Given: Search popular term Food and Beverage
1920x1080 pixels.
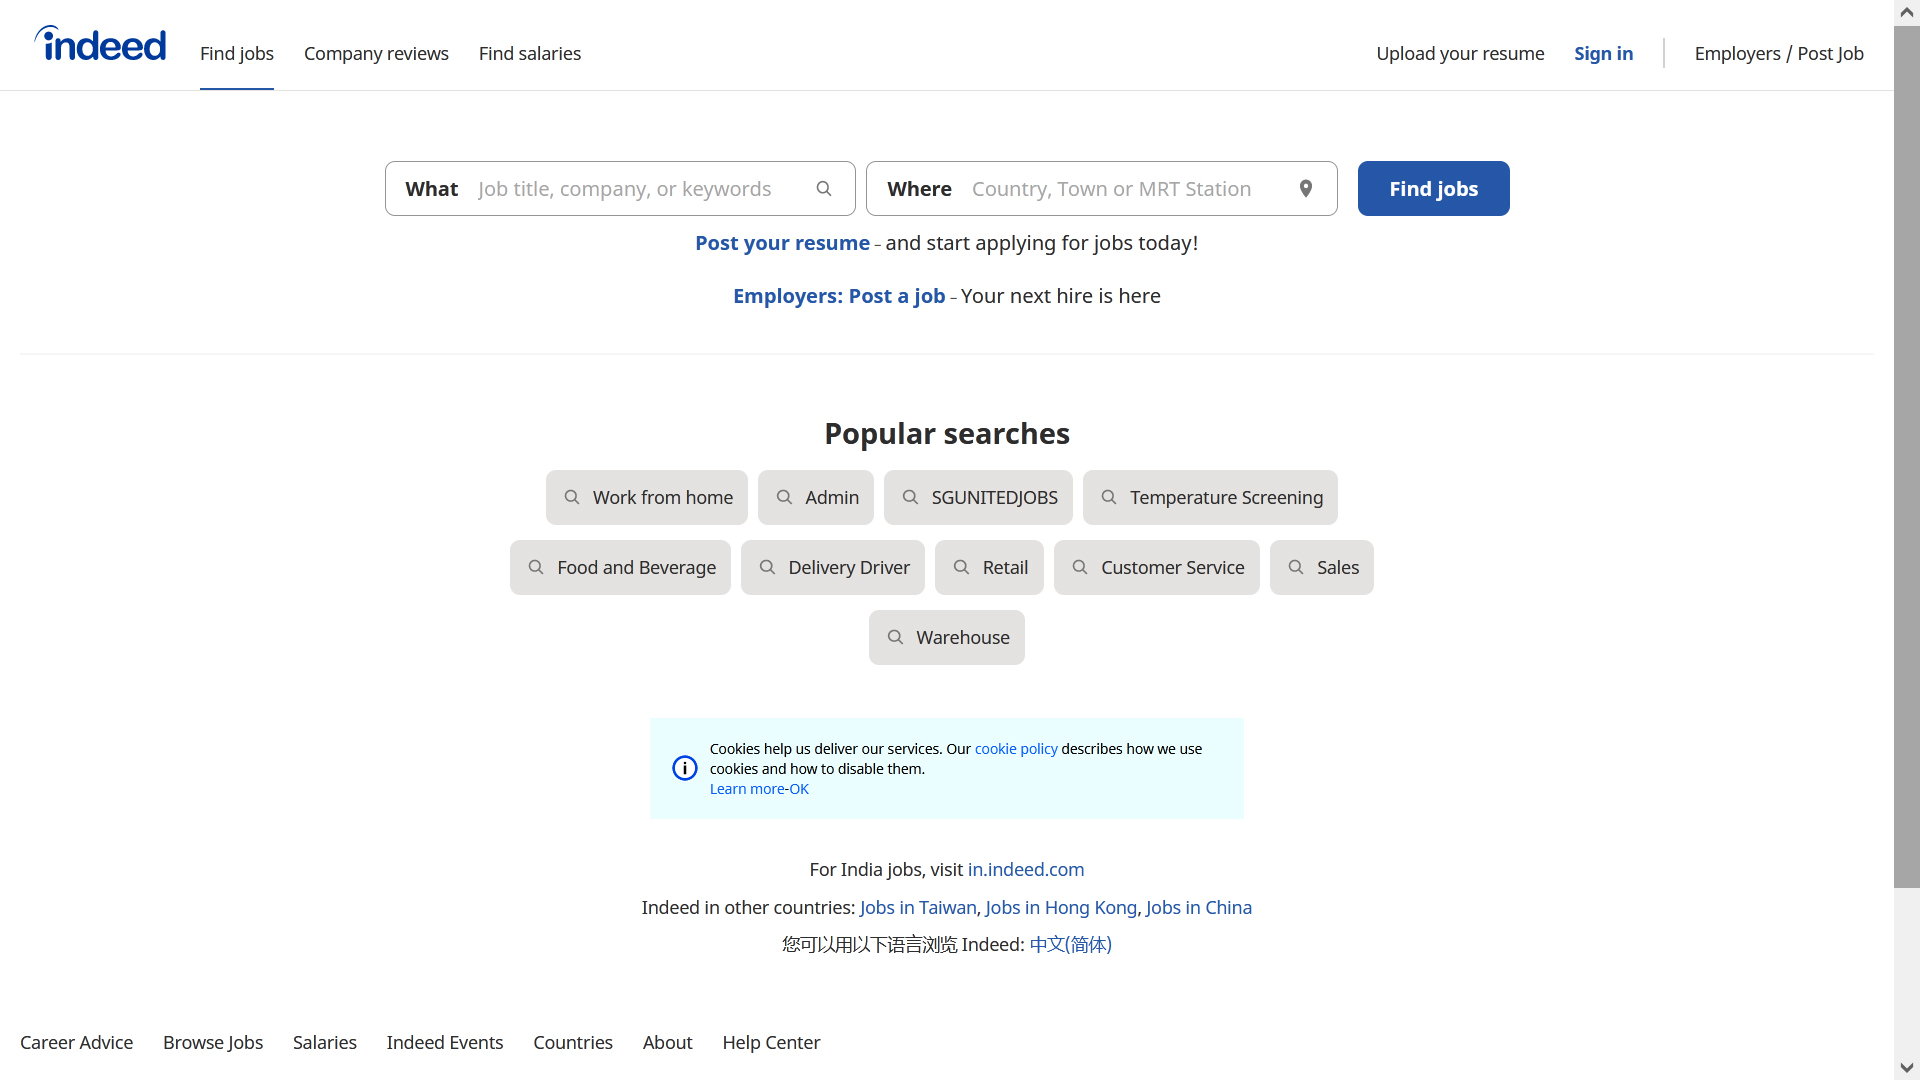Looking at the screenshot, I should (620, 567).
